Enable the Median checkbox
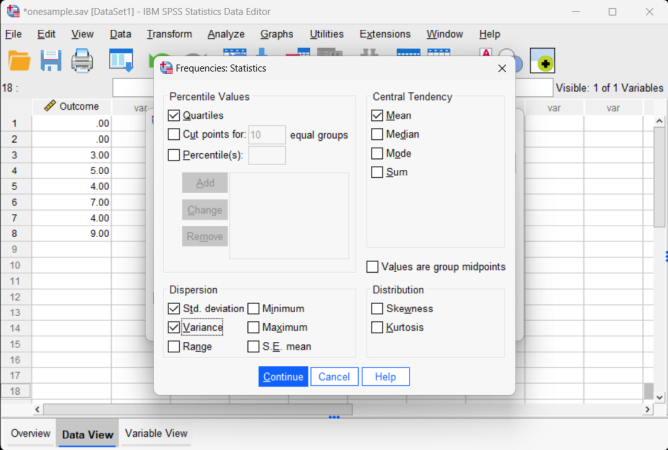The image size is (668, 450). pos(377,134)
